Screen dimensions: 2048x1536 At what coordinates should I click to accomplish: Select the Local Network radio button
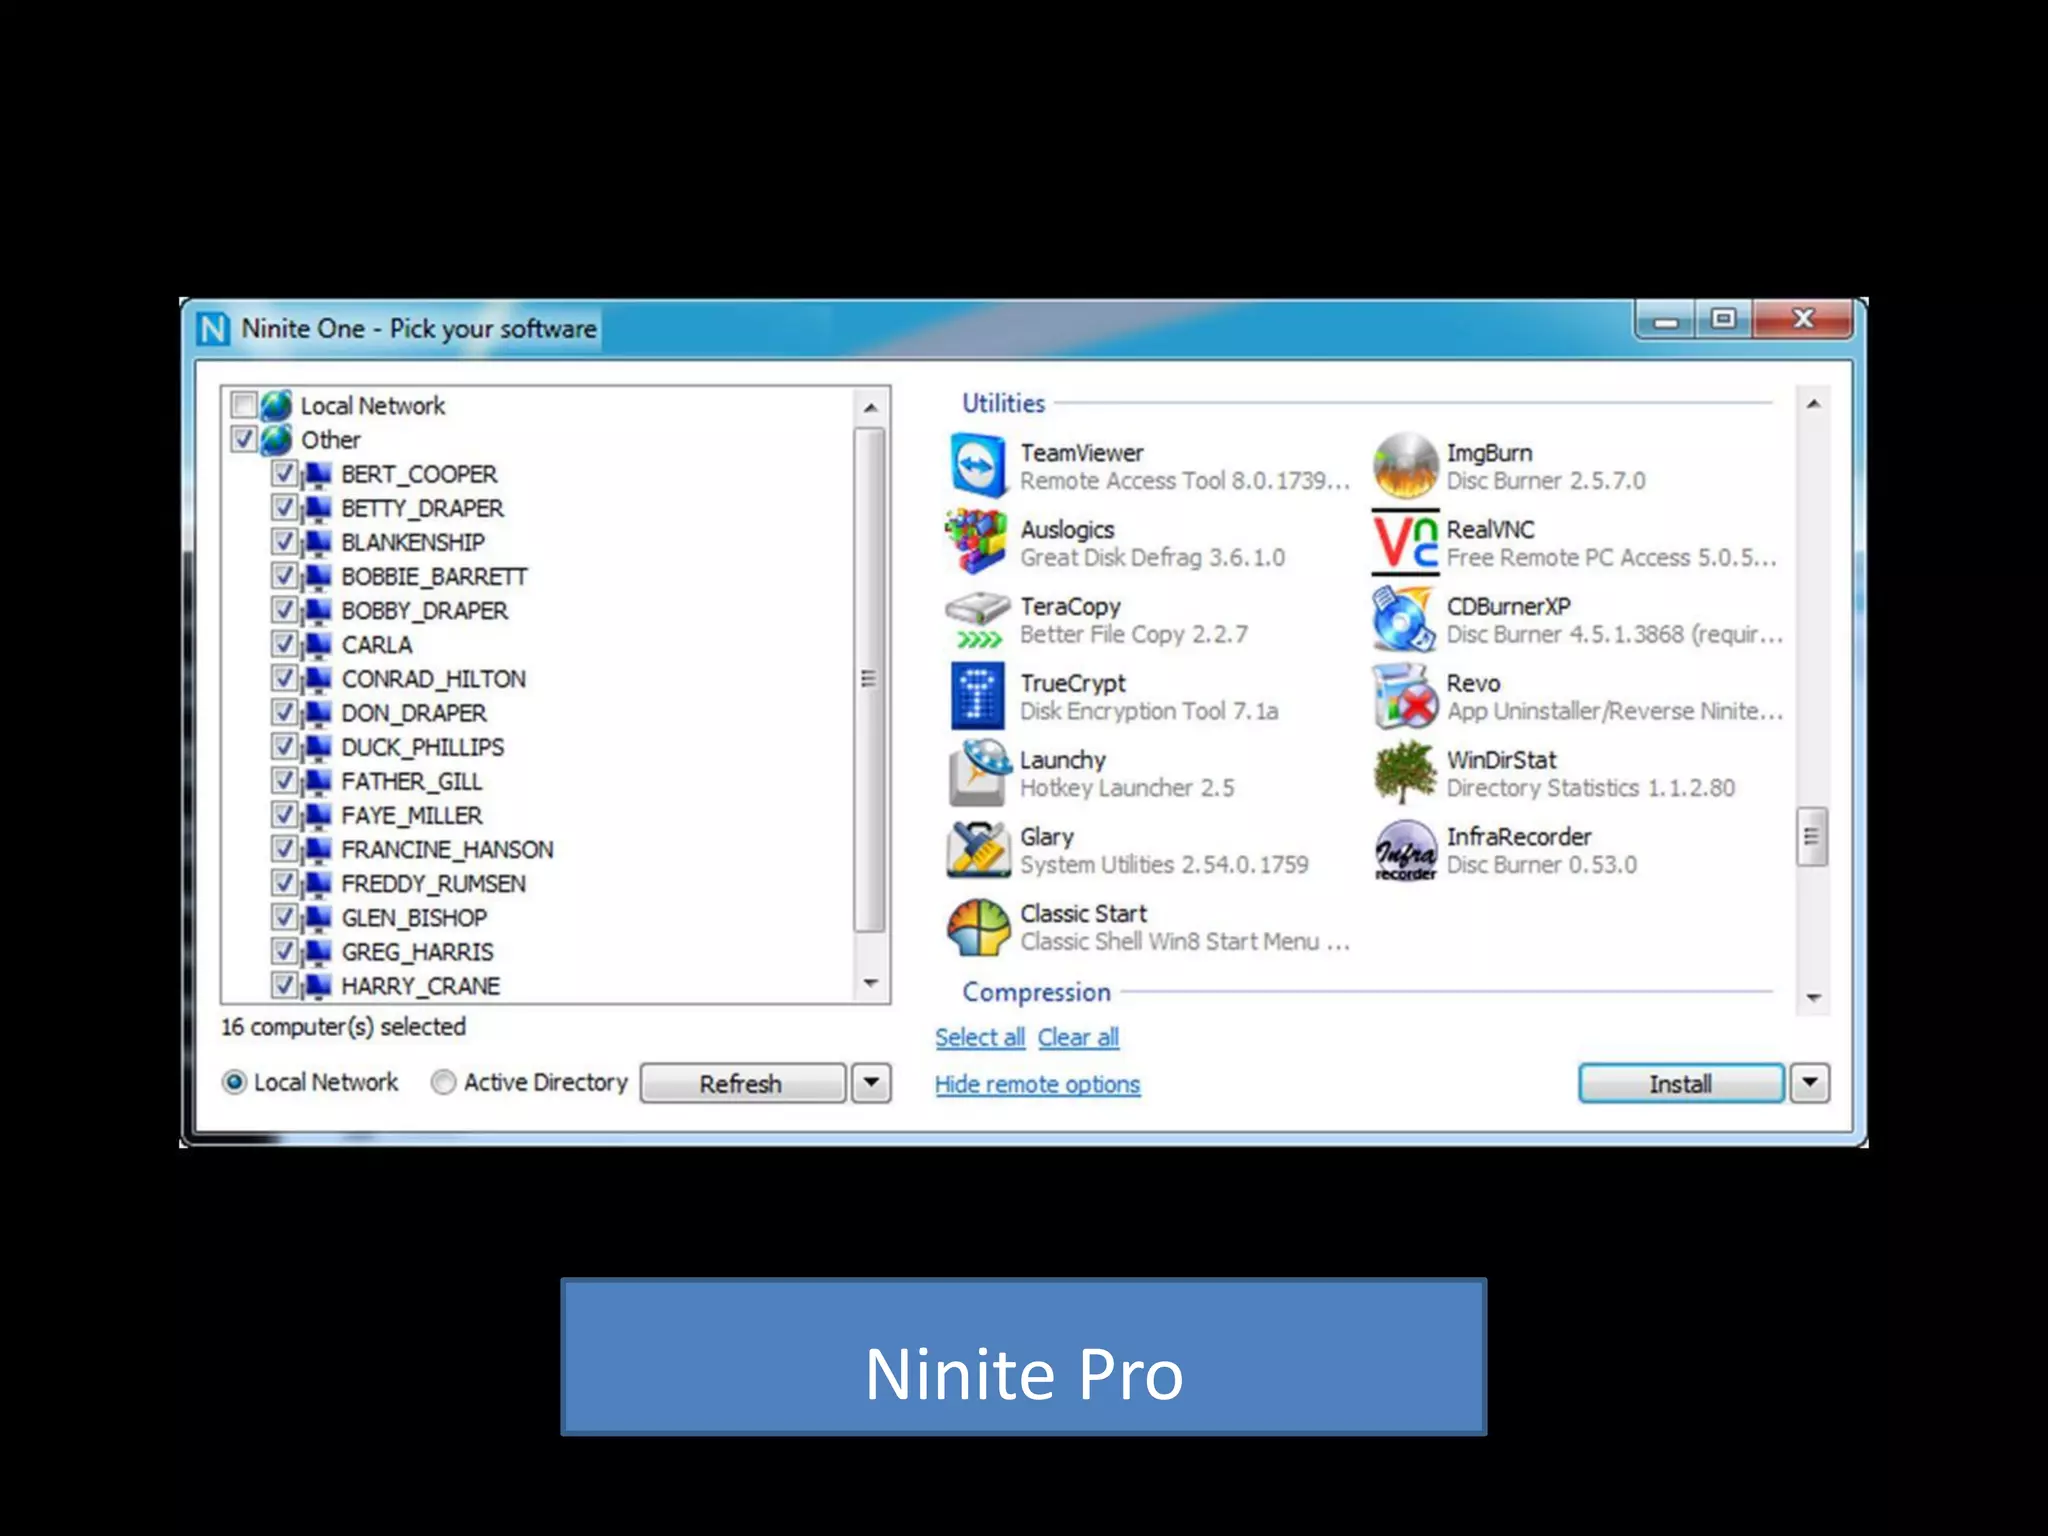tap(234, 1082)
